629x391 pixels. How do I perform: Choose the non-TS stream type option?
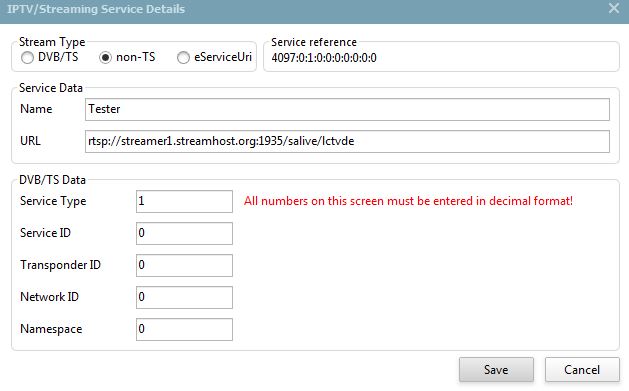pyautogui.click(x=106, y=58)
